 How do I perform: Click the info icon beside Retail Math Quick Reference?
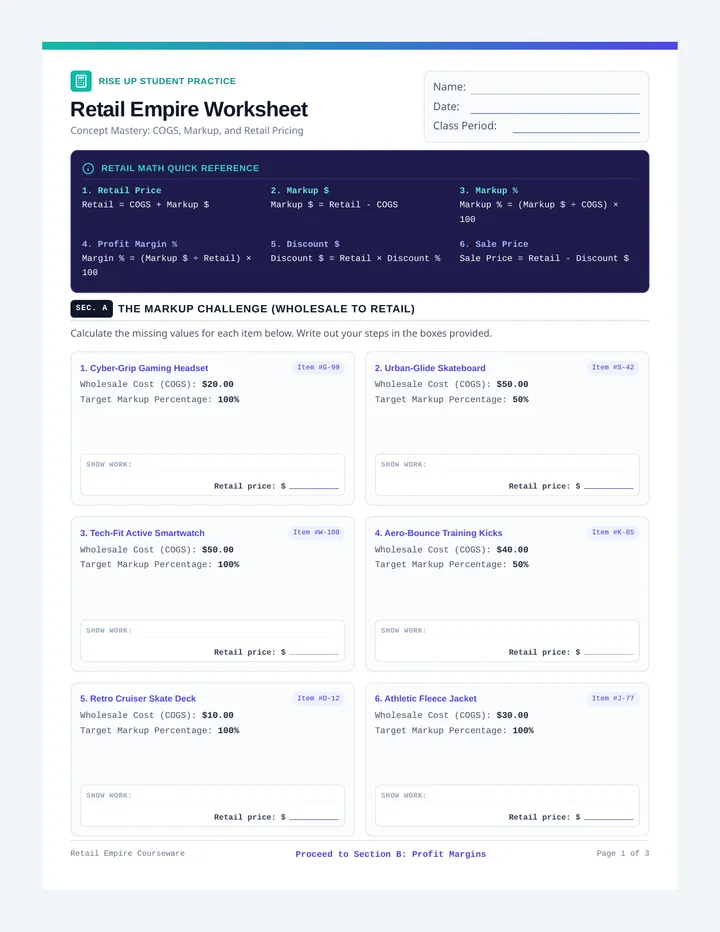(88, 168)
